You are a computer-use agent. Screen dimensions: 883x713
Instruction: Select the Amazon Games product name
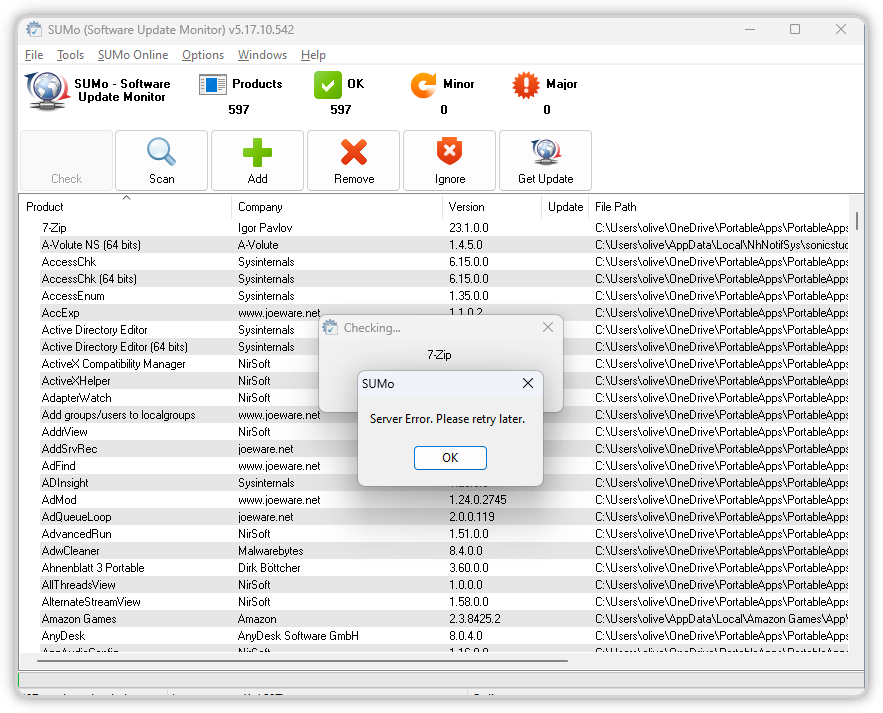pyautogui.click(x=79, y=619)
